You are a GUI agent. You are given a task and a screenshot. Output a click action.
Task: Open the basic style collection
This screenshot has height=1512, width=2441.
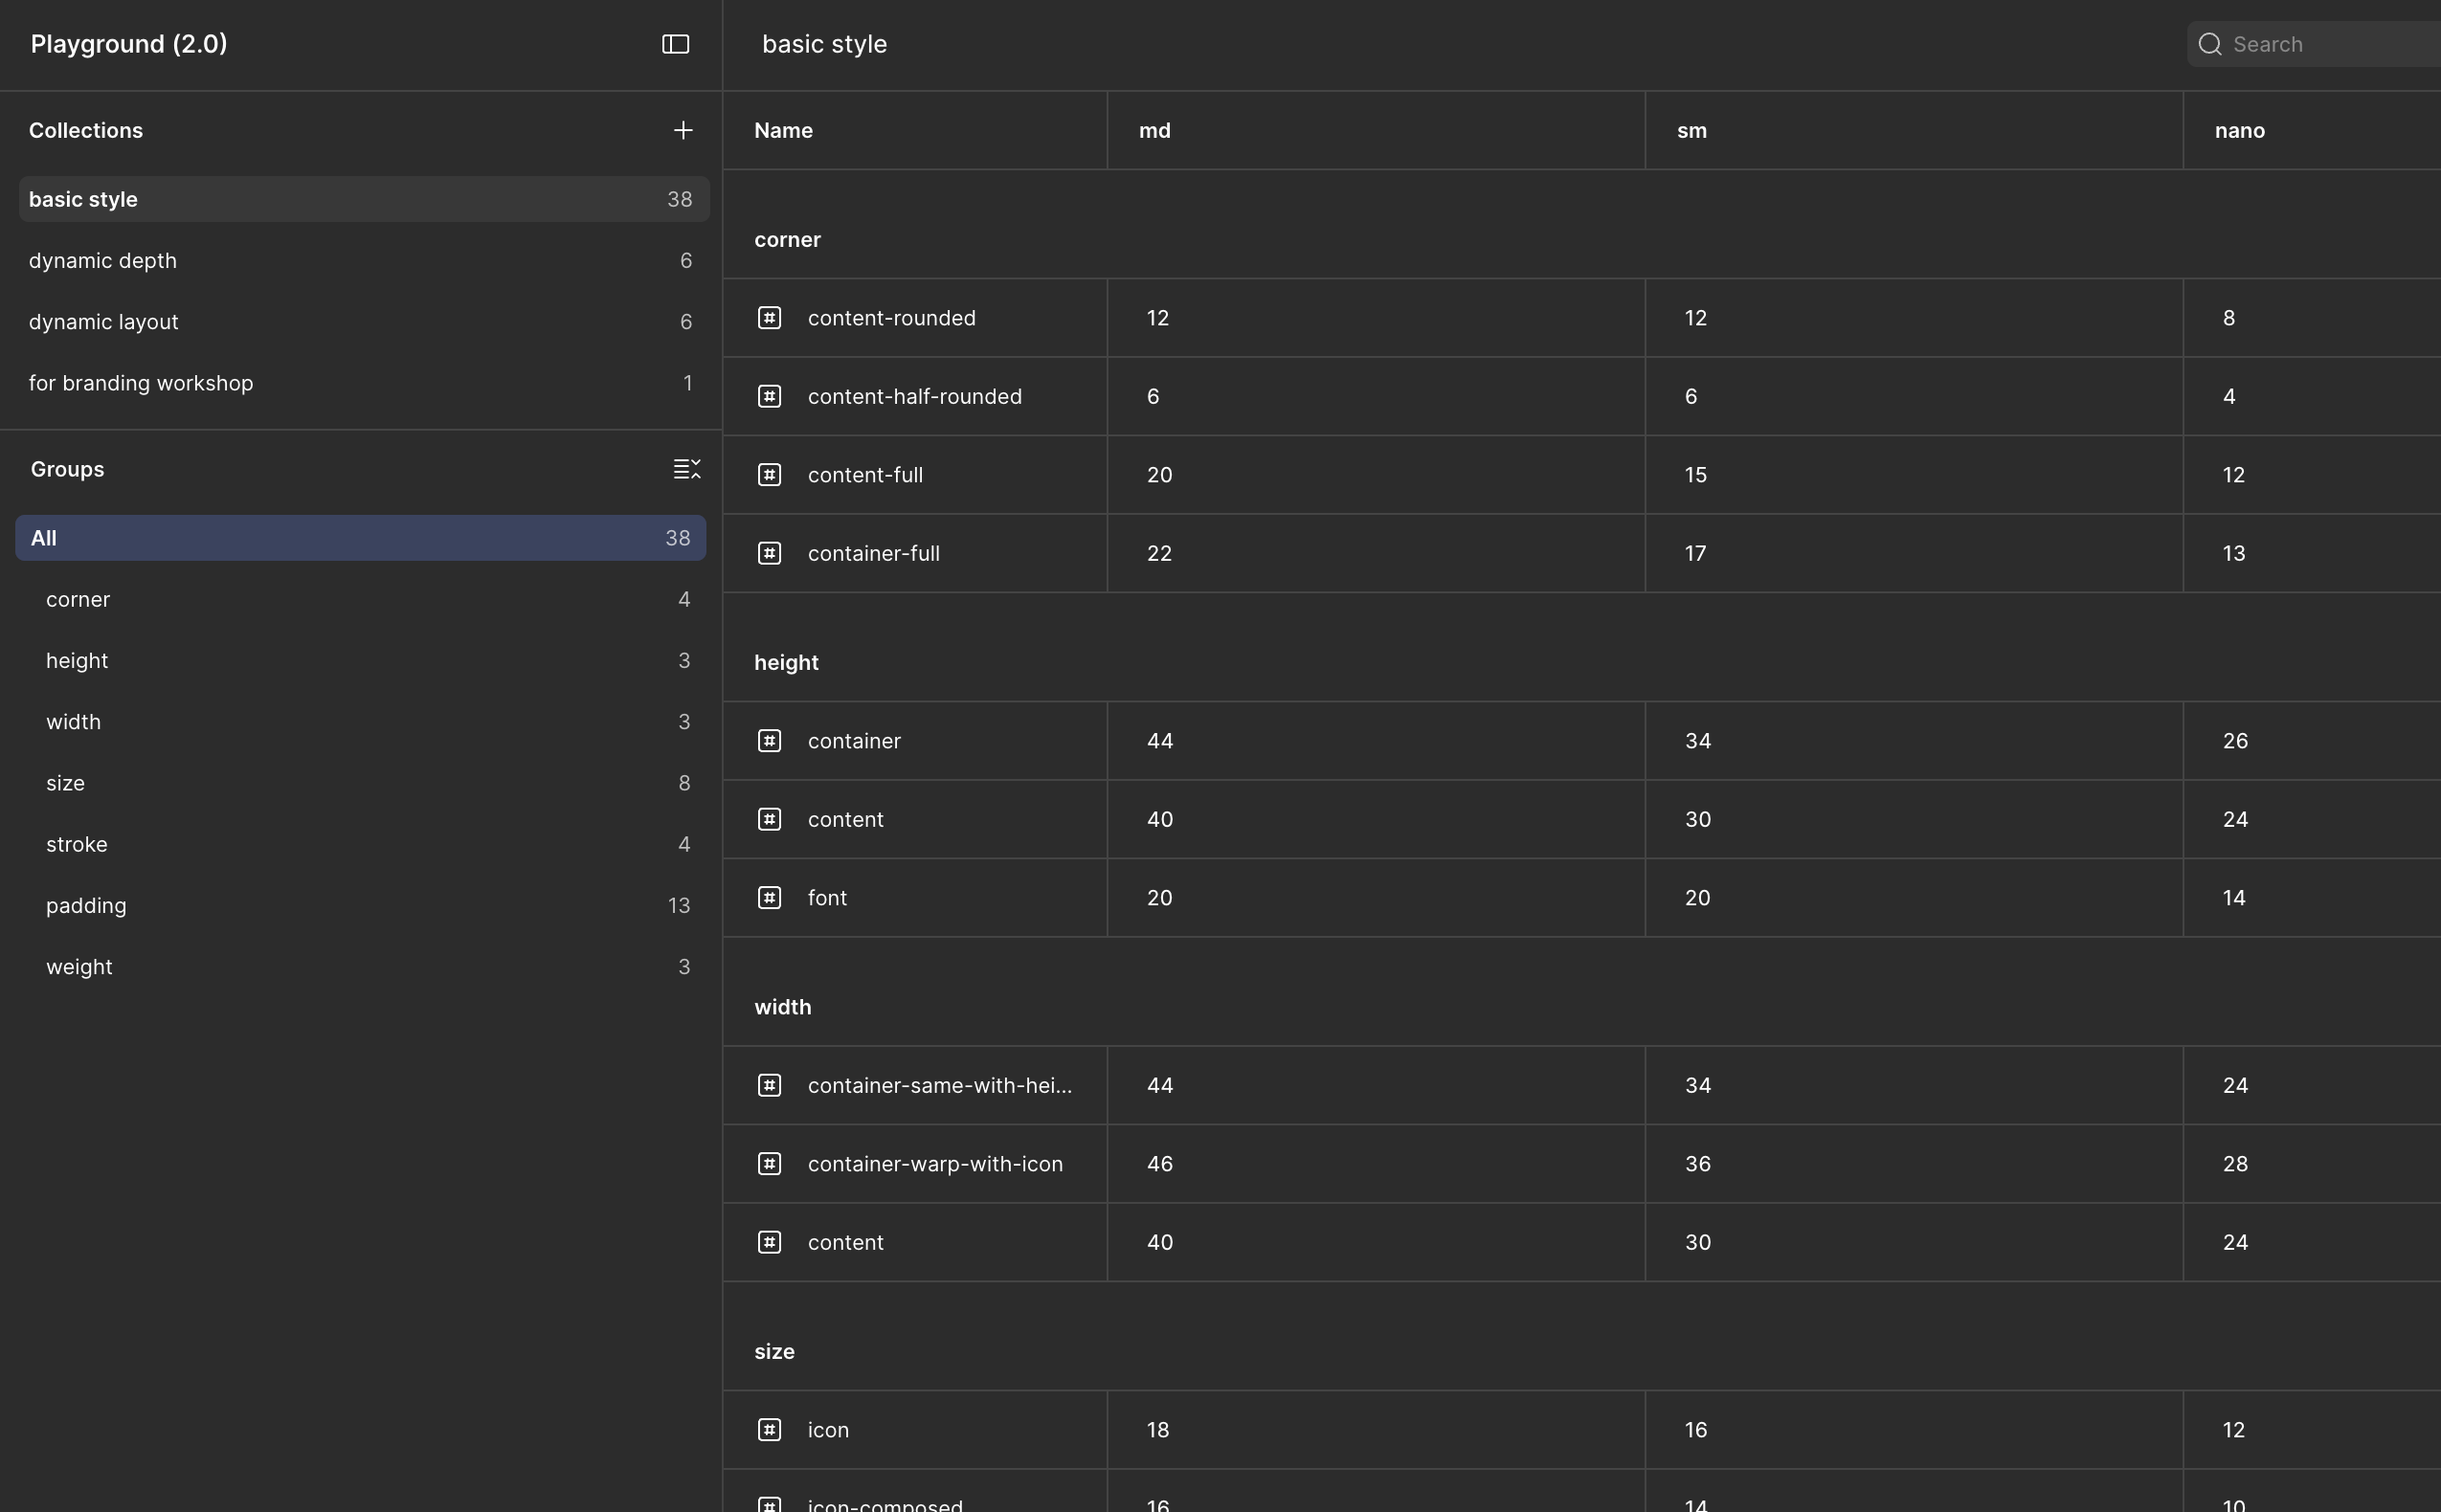coord(364,199)
